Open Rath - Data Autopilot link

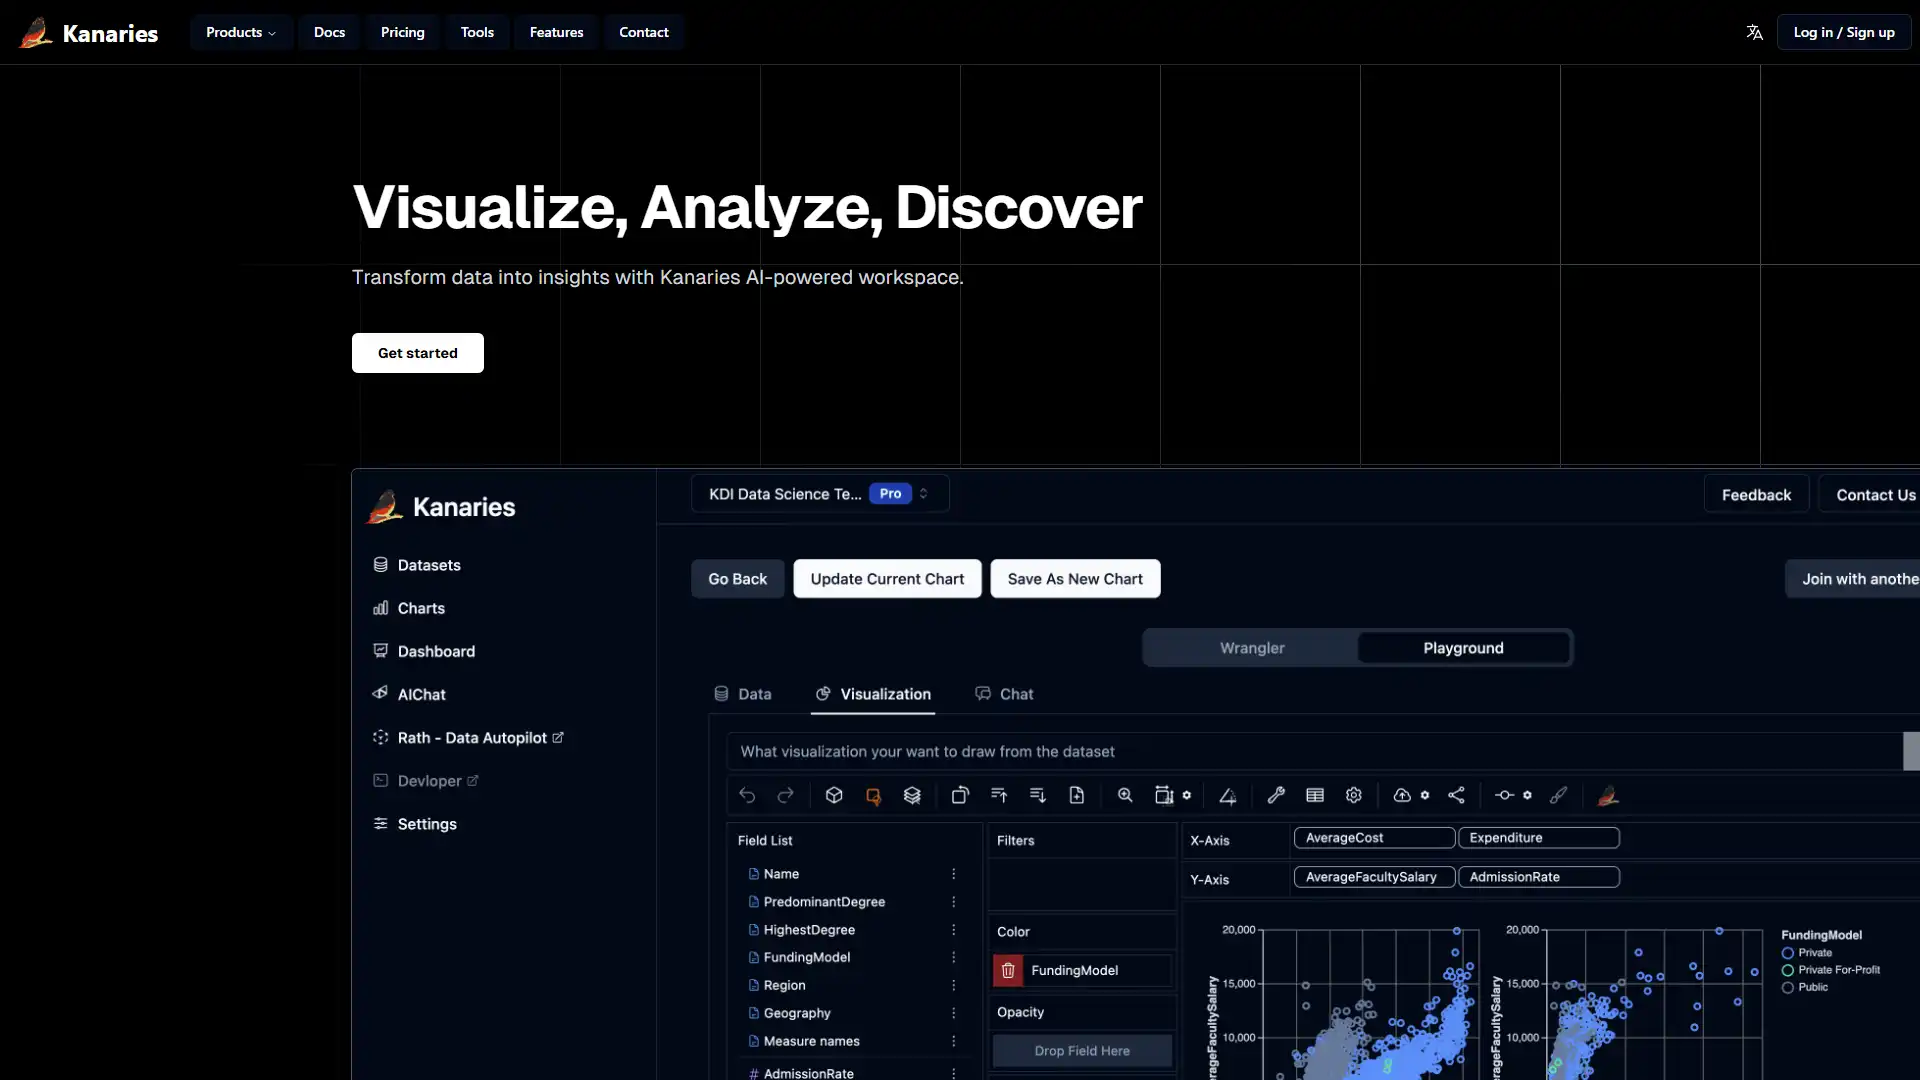tap(468, 738)
